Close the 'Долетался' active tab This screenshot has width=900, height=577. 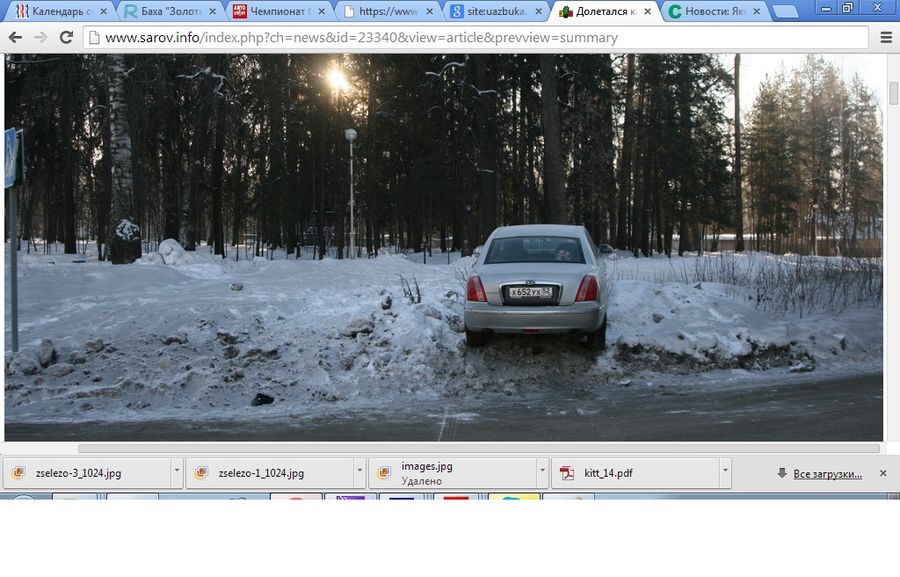coord(647,12)
